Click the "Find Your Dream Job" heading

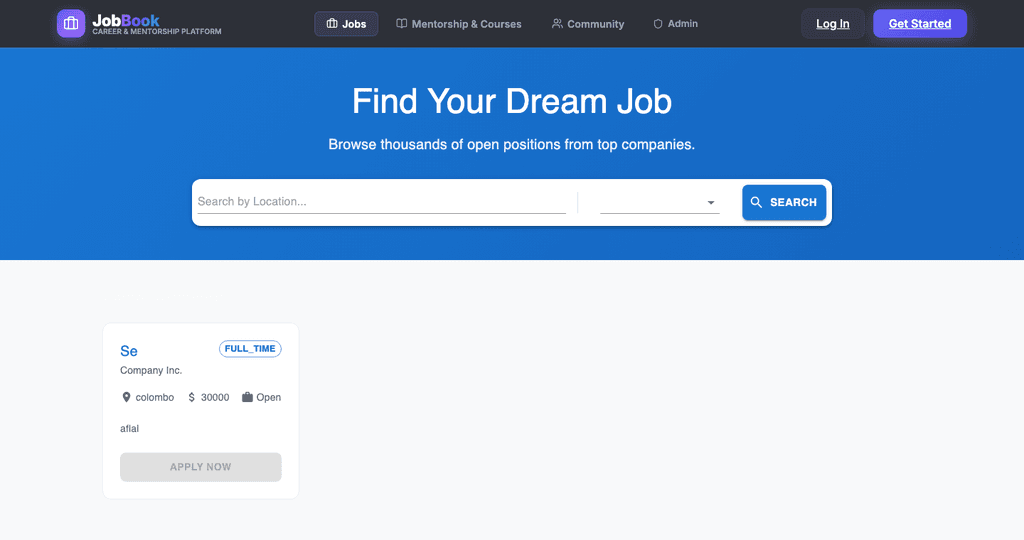tap(512, 101)
